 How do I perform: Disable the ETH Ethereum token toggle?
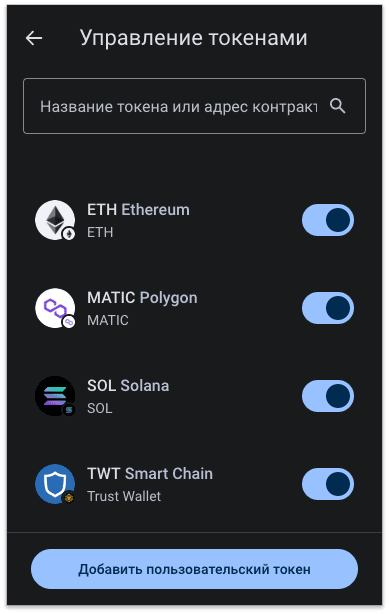(328, 220)
